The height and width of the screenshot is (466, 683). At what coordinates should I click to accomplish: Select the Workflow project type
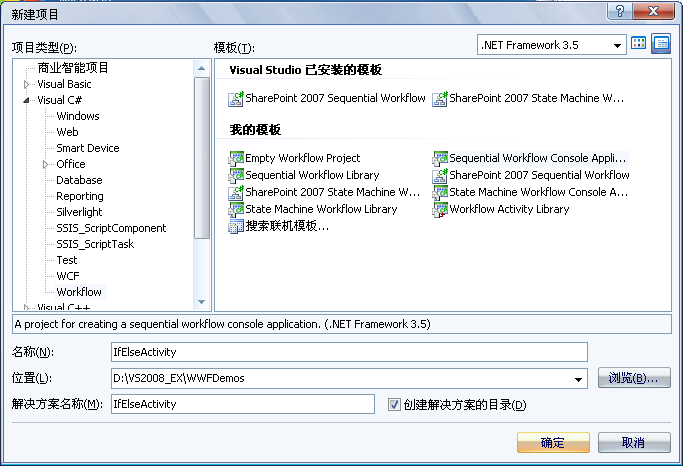pyautogui.click(x=79, y=292)
